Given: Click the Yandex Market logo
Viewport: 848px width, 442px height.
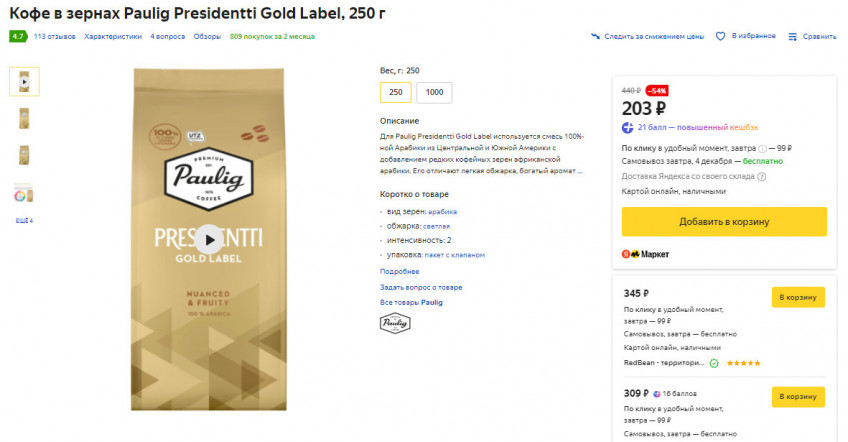Looking at the screenshot, I should pyautogui.click(x=645, y=254).
